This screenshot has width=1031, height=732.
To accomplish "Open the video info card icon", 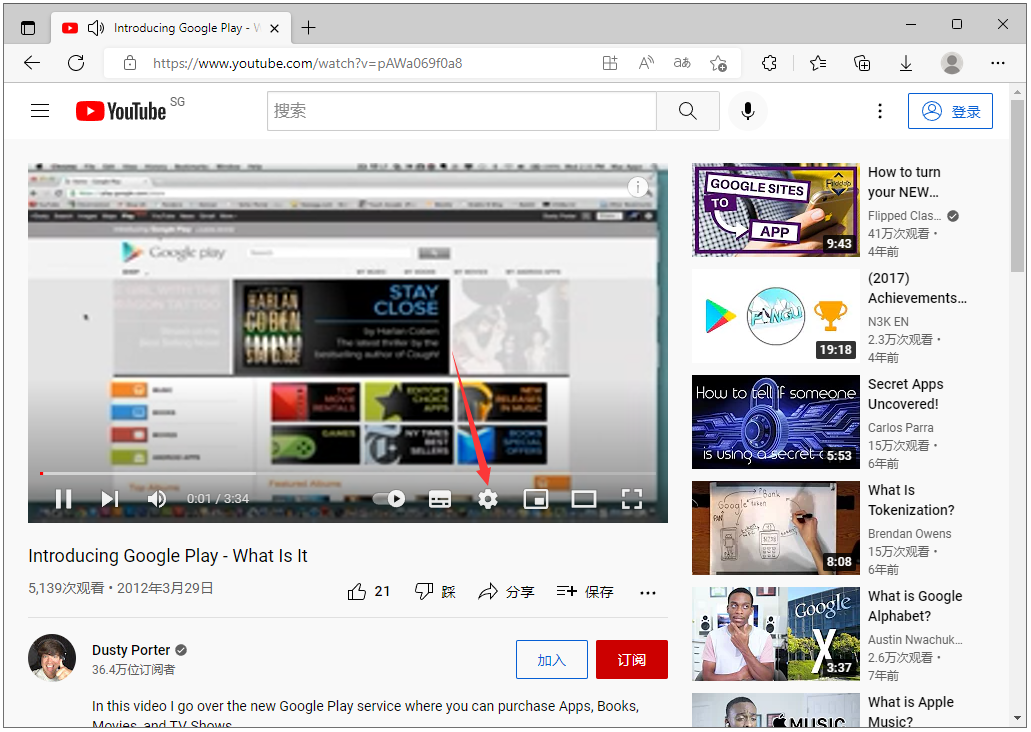I will click(x=637, y=187).
